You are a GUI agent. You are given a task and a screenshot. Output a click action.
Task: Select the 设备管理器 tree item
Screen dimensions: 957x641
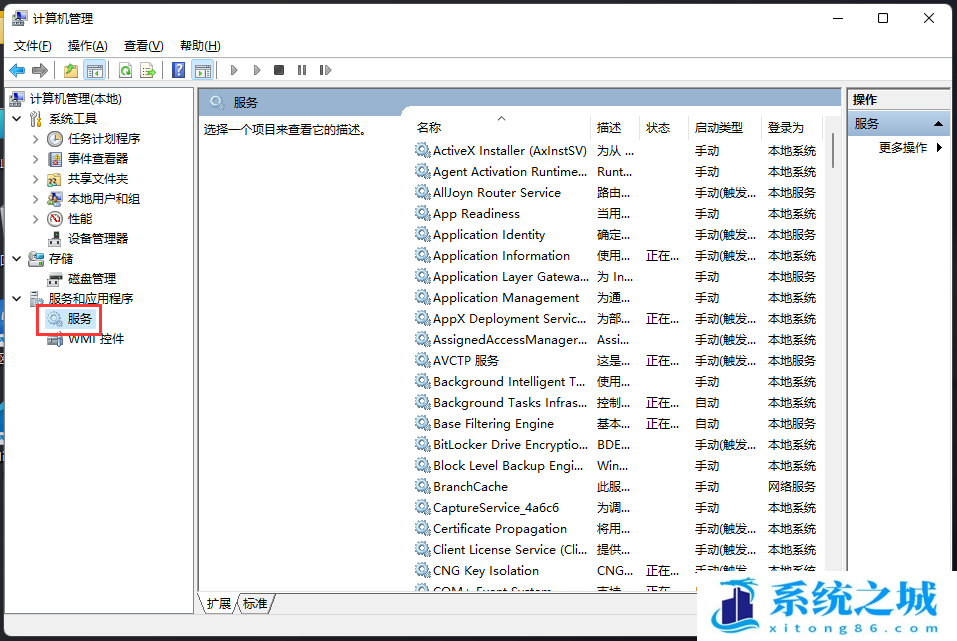[97, 239]
